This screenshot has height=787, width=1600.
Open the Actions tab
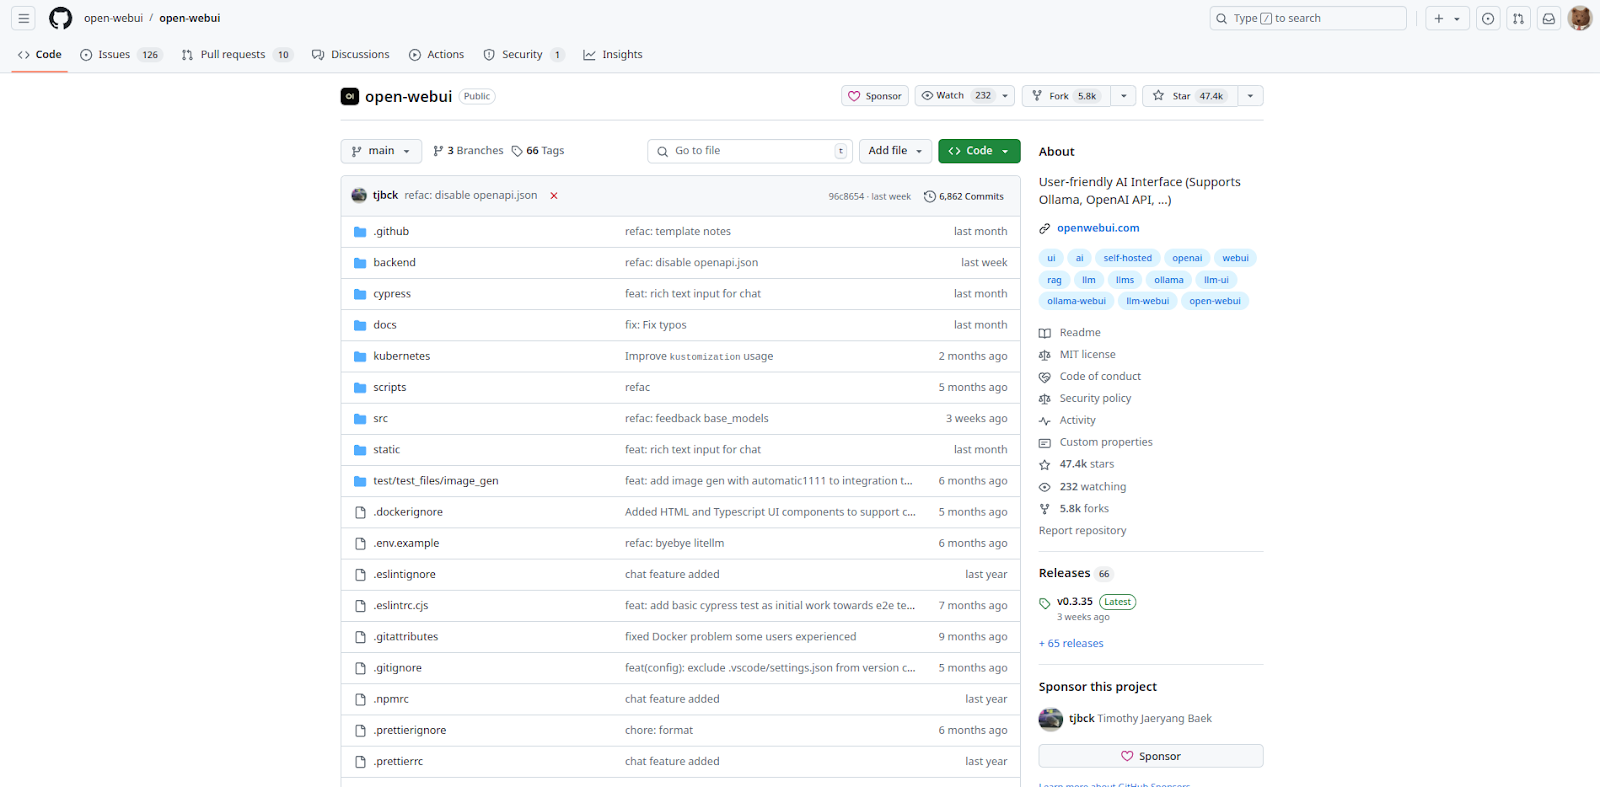pos(437,55)
